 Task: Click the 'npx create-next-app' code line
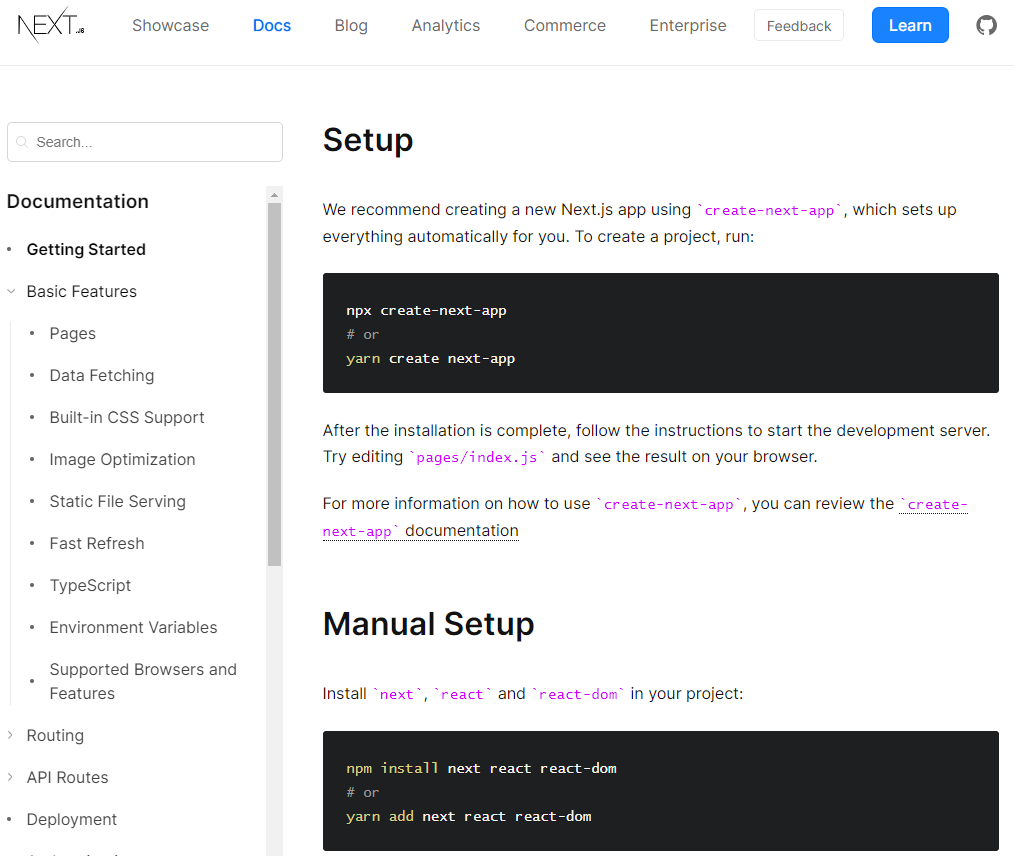(x=426, y=310)
